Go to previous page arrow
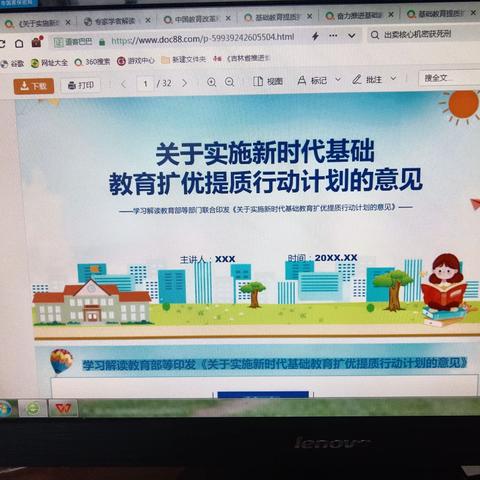Viewport: 480px width, 480px height. 124,84
